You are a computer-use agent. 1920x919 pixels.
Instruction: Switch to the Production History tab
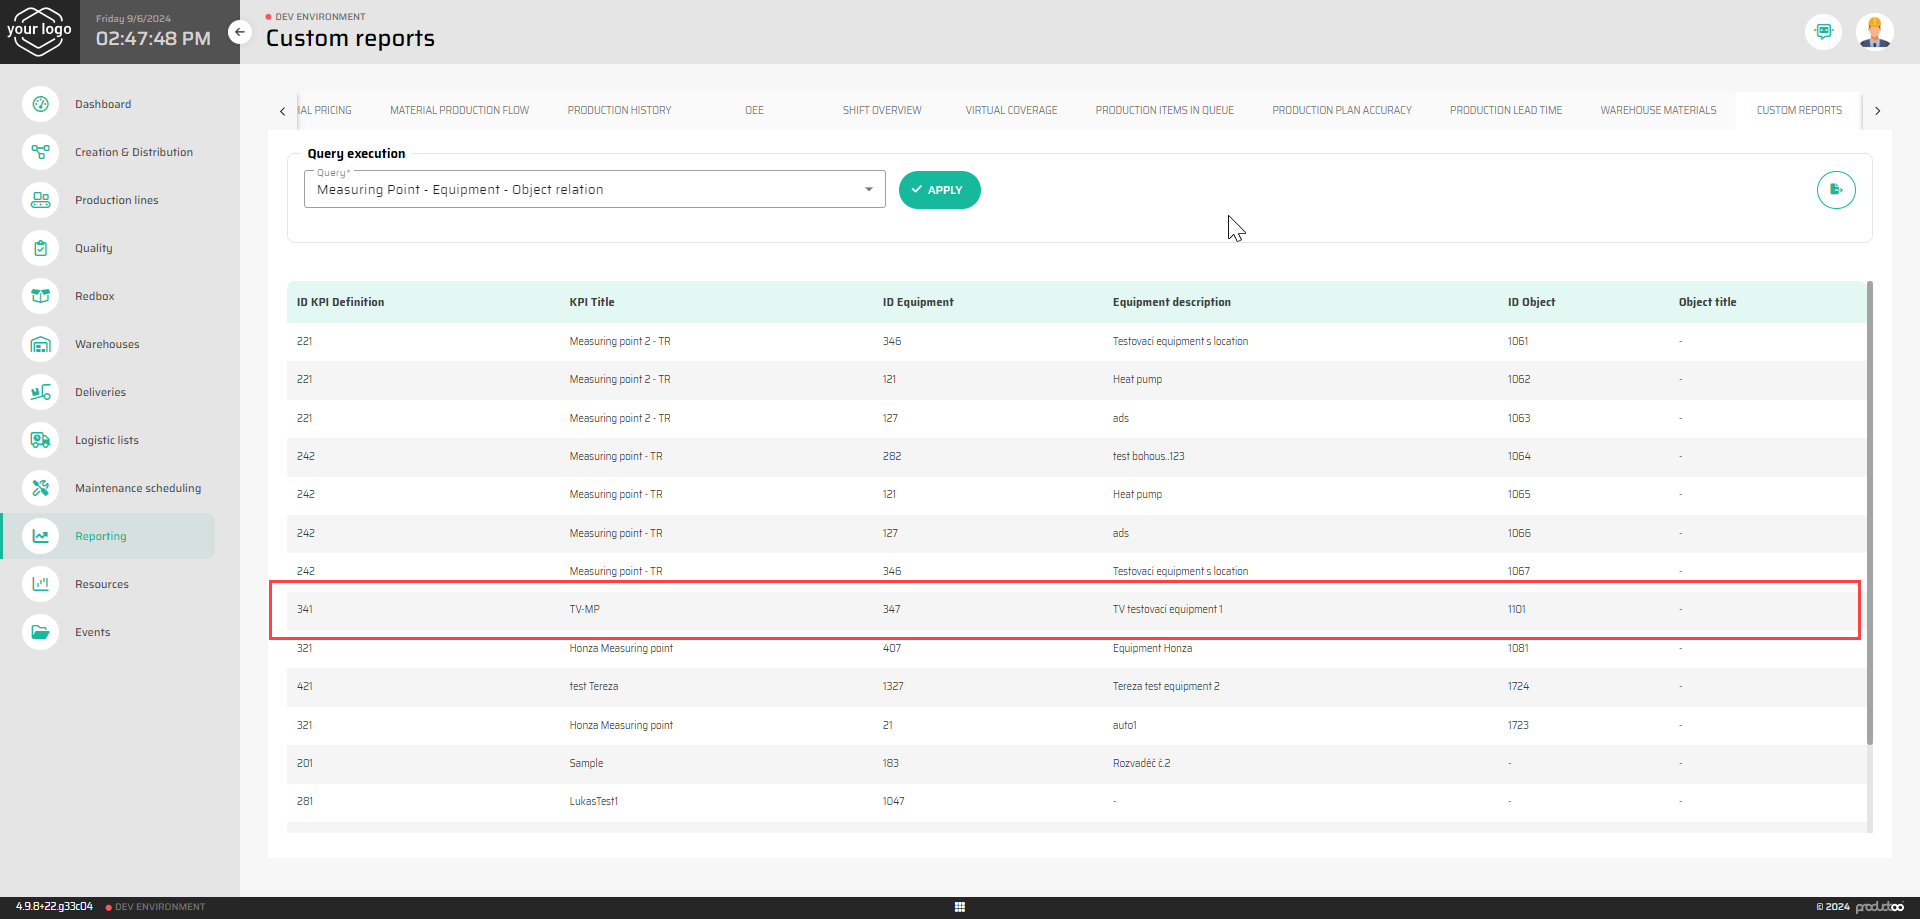pyautogui.click(x=619, y=111)
